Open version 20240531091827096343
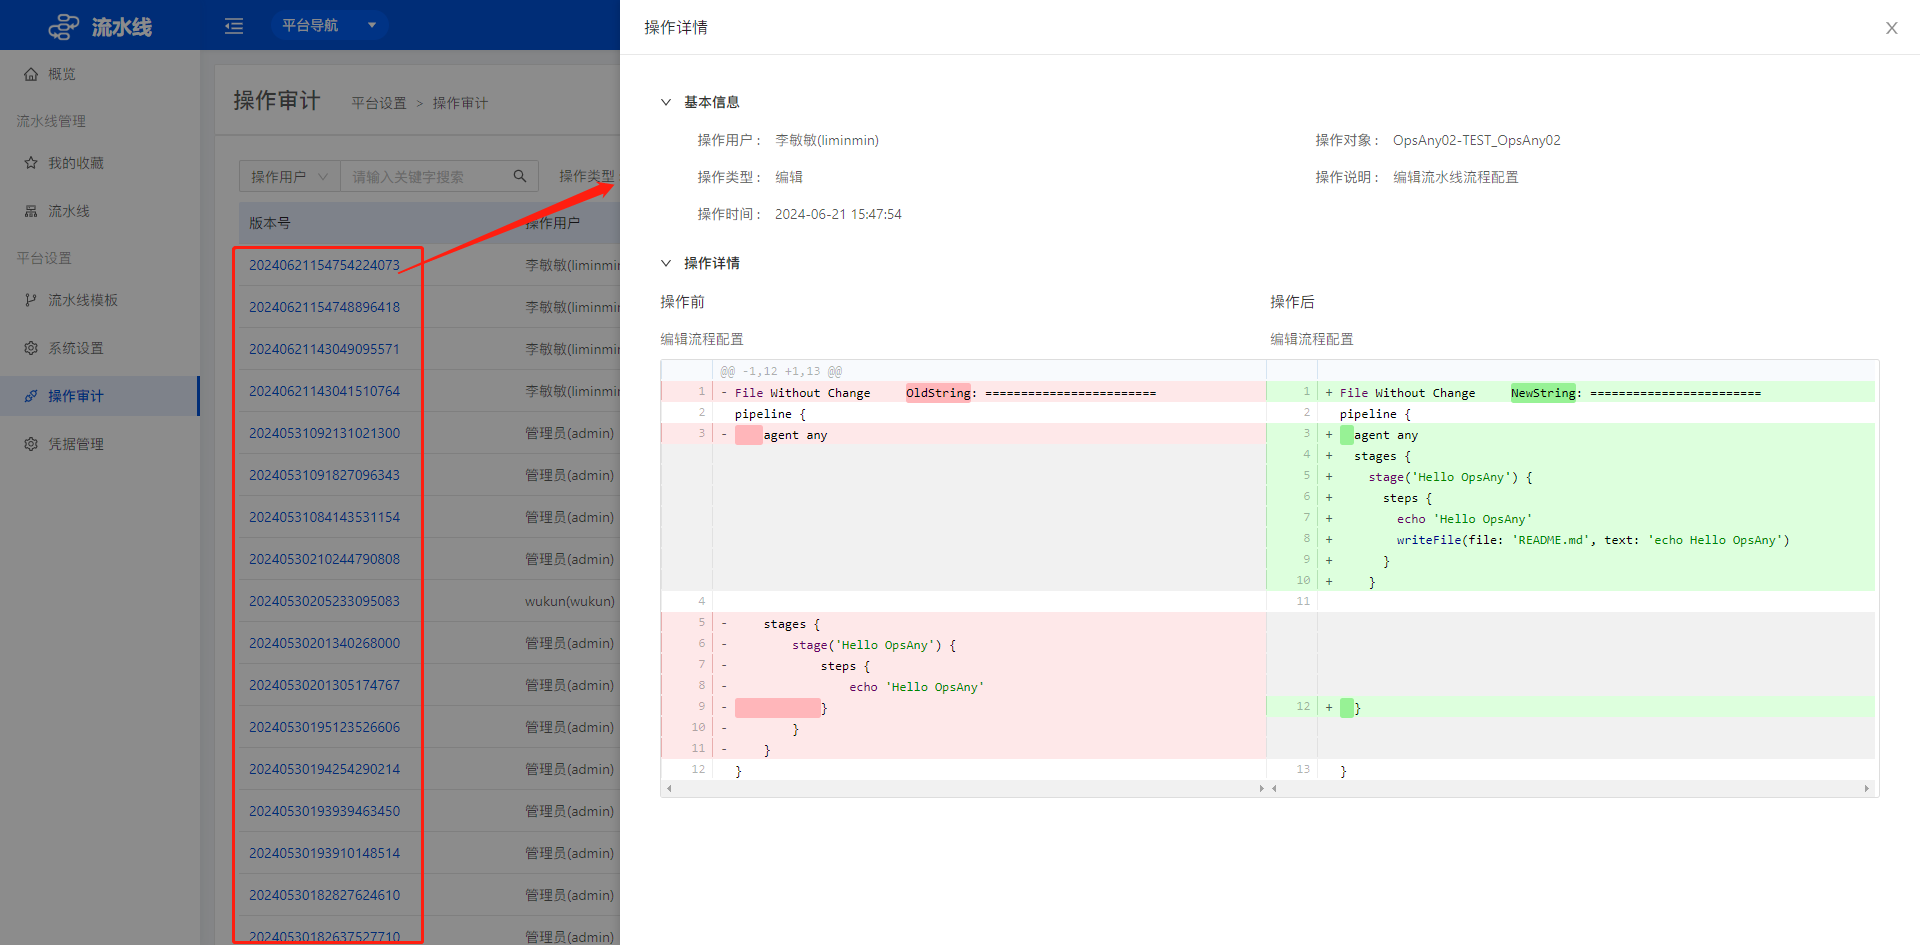The image size is (1920, 945). click(x=324, y=475)
